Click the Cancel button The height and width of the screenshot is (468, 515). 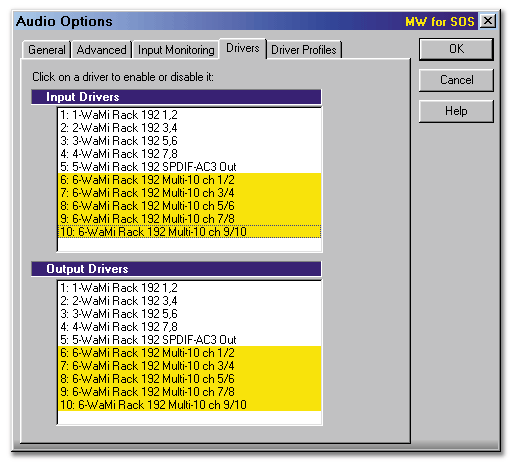point(456,80)
